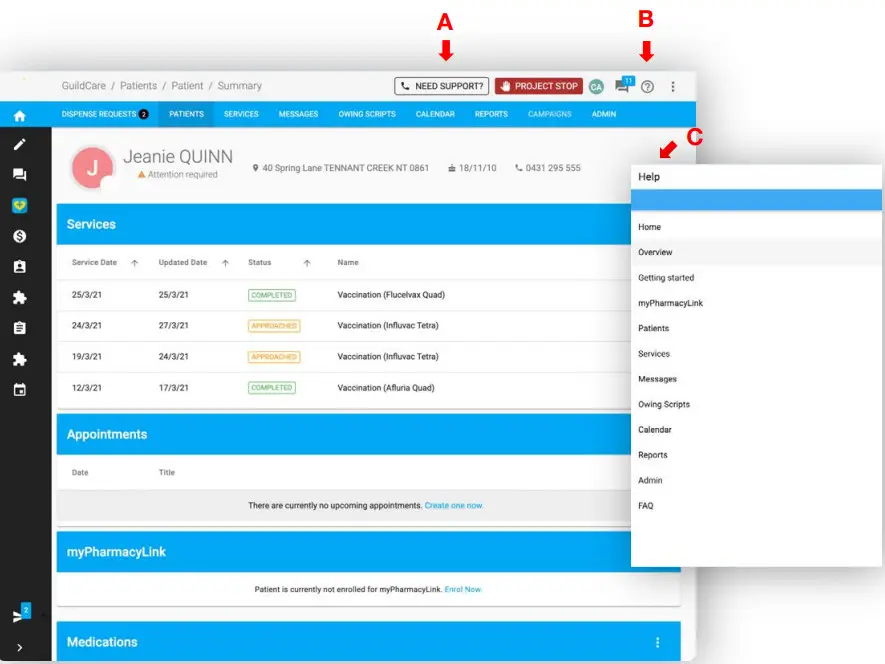
Task: Open the Help question mark icon
Action: [648, 87]
